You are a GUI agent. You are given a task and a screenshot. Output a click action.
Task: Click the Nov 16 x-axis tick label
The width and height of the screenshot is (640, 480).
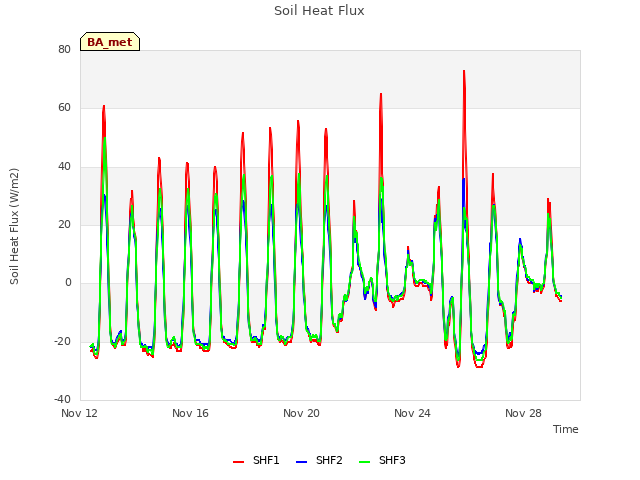tap(190, 413)
